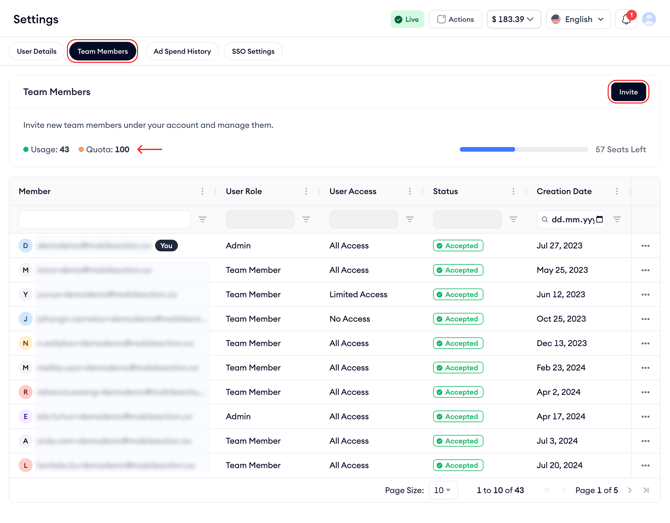Viewport: 670px width, 523px height.
Task: Open Member column three-dot menu
Action: (202, 191)
